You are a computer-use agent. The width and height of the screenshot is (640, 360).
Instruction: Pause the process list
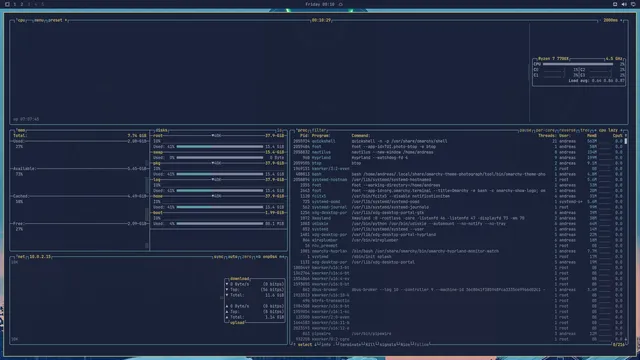click(x=525, y=130)
